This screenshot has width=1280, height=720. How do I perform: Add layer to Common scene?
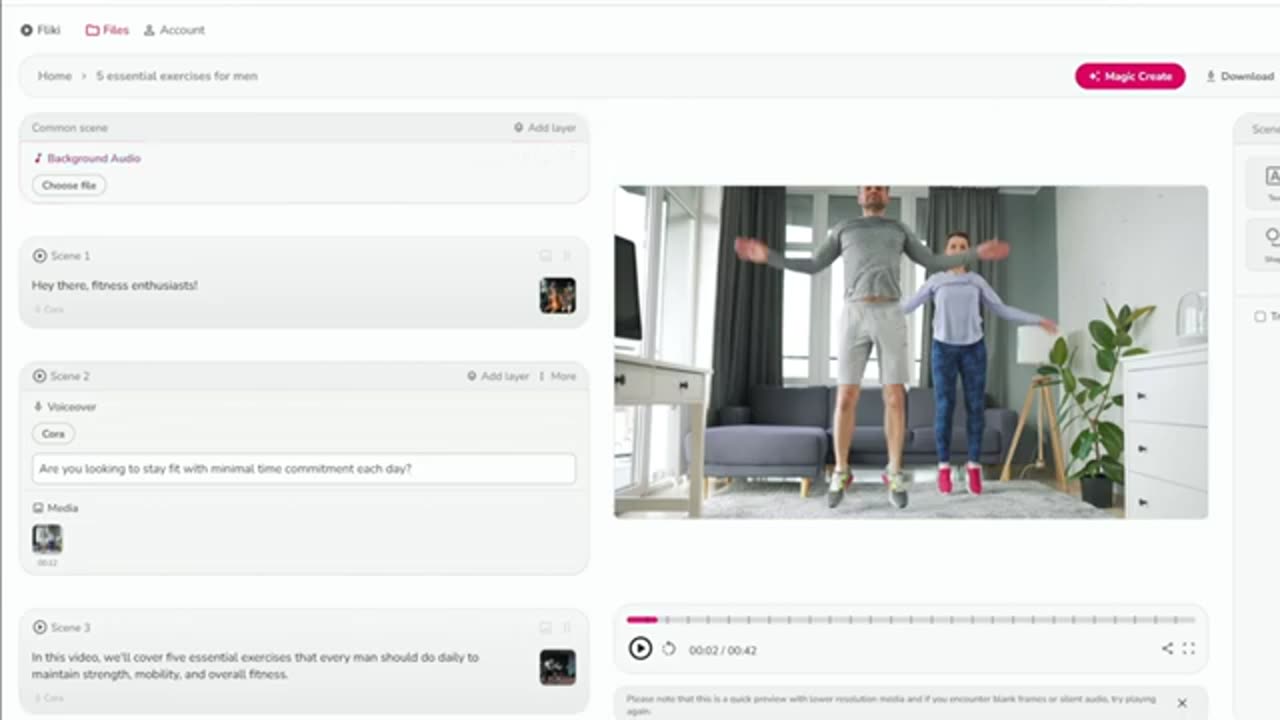pos(545,128)
